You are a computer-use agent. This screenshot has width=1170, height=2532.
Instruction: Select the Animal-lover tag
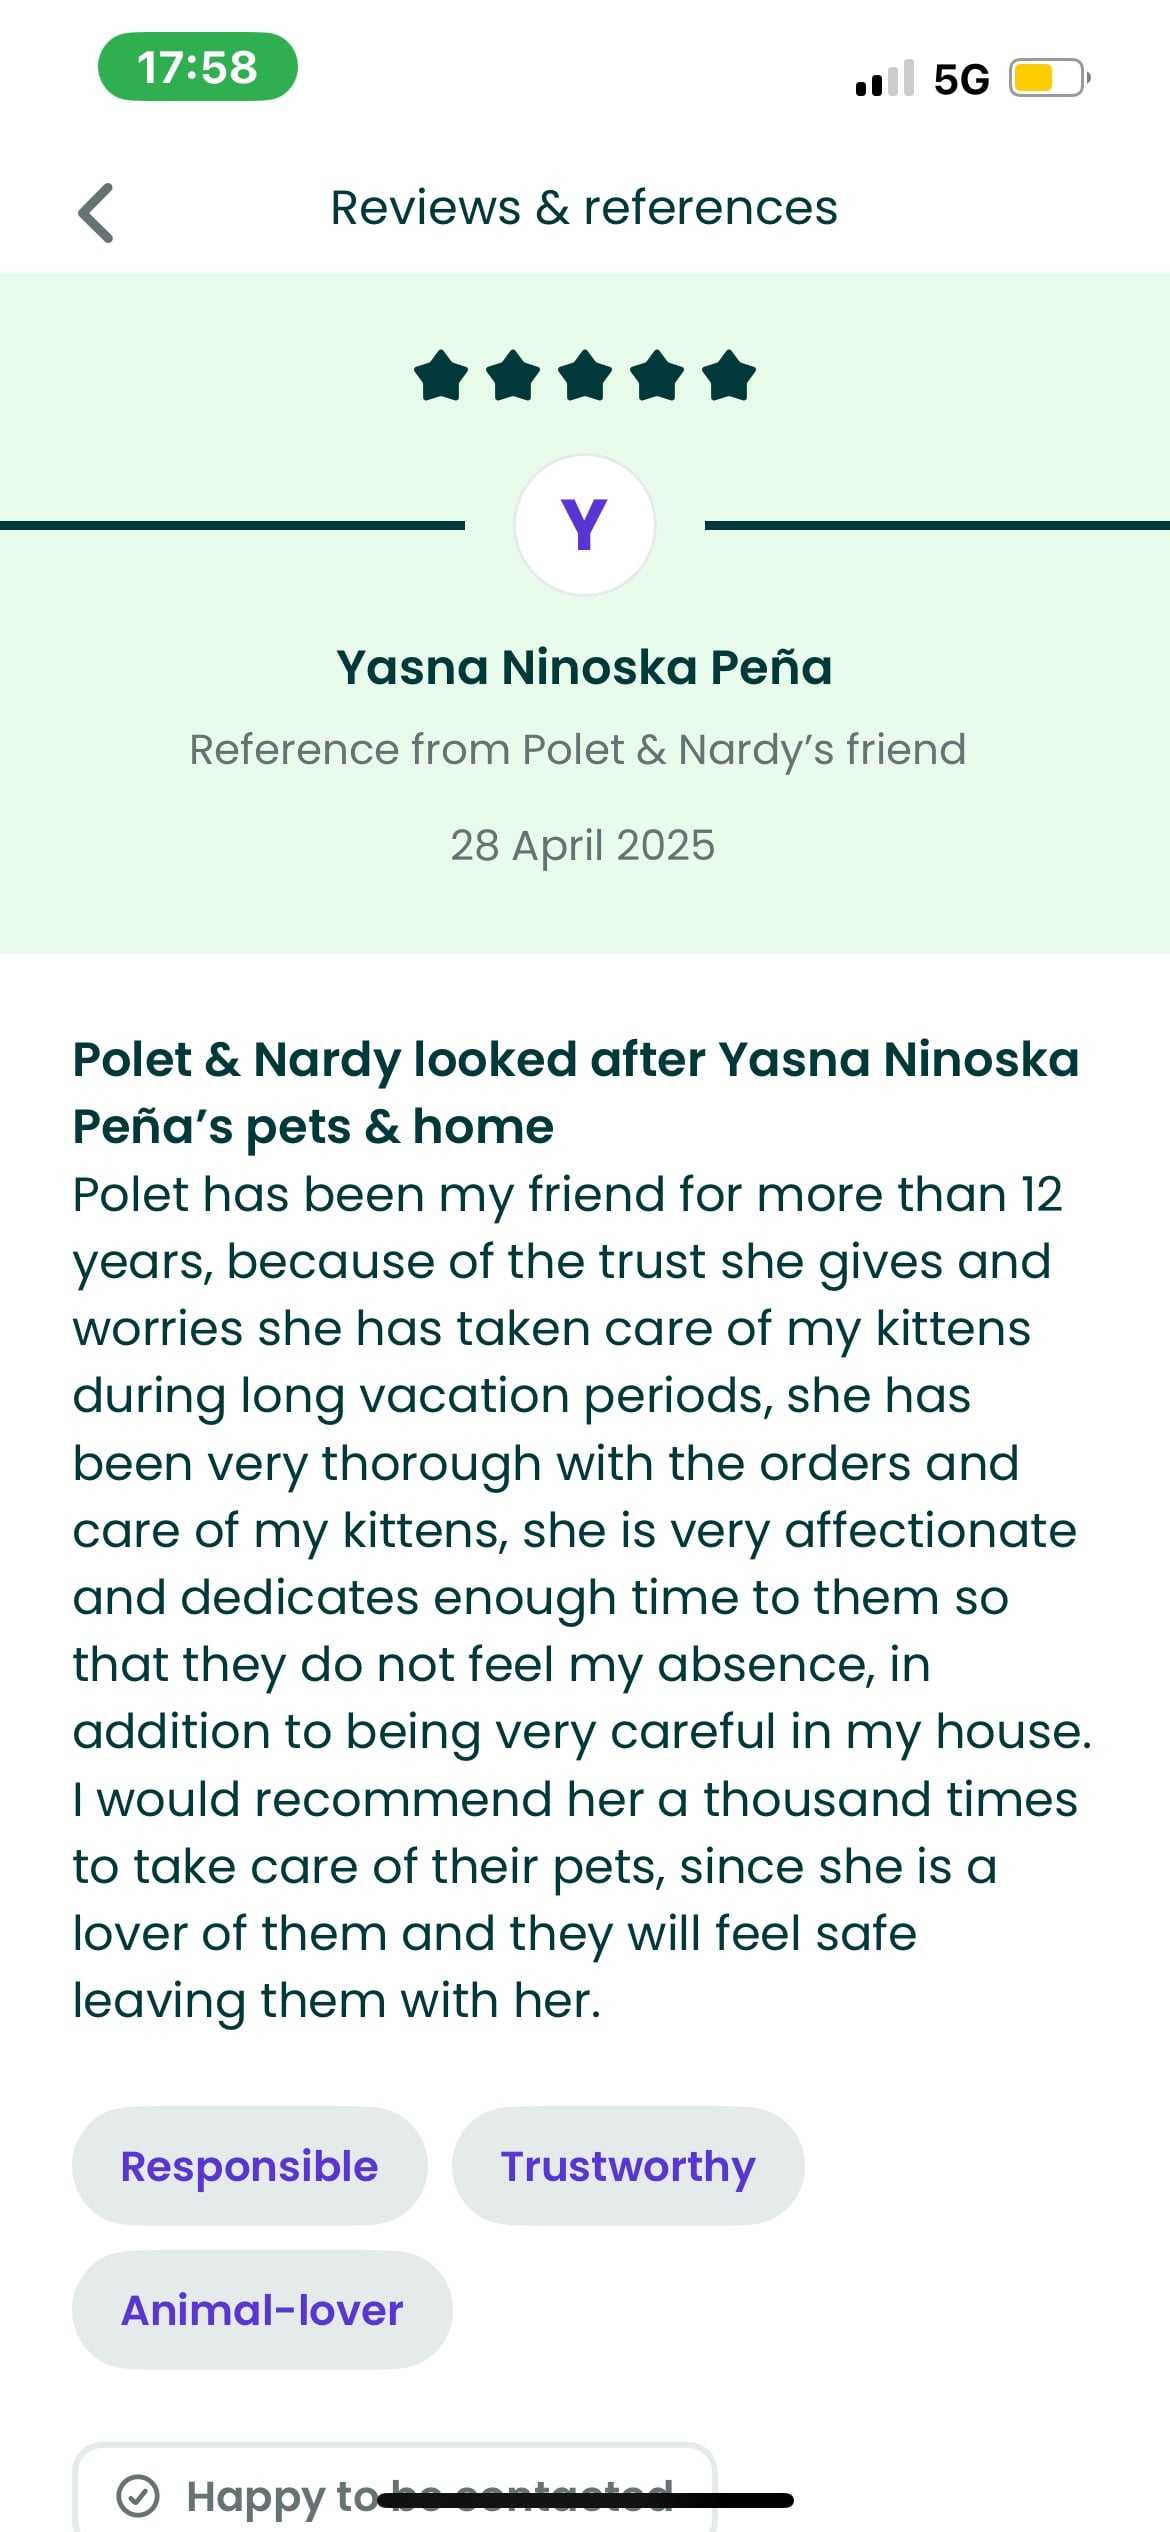point(262,2311)
